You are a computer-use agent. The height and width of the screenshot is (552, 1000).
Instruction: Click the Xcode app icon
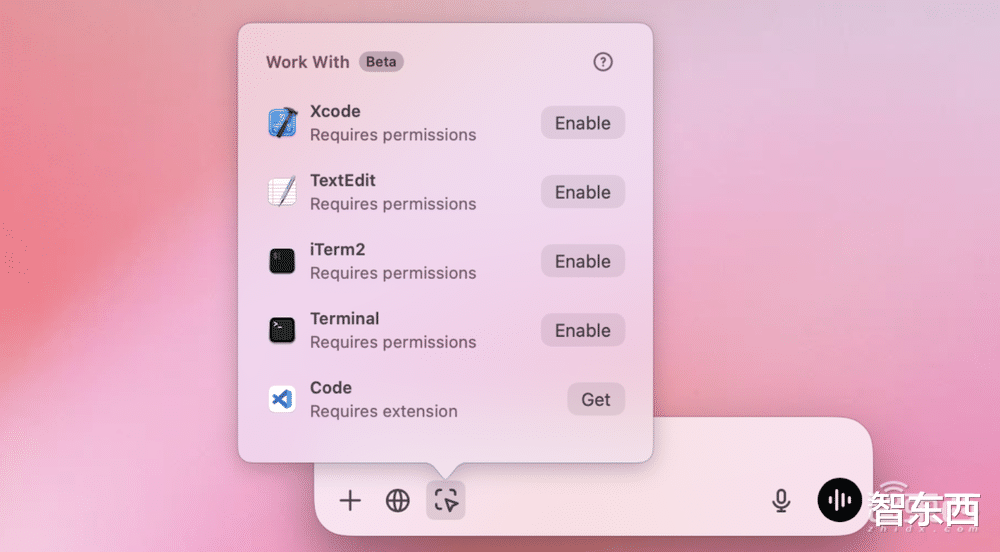(282, 122)
